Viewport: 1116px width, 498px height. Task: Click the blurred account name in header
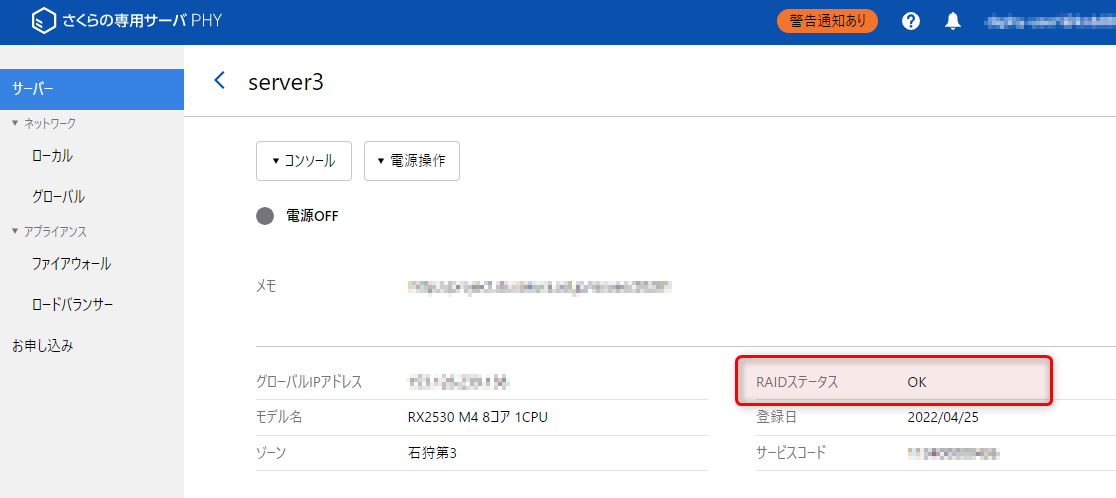pos(1048,21)
